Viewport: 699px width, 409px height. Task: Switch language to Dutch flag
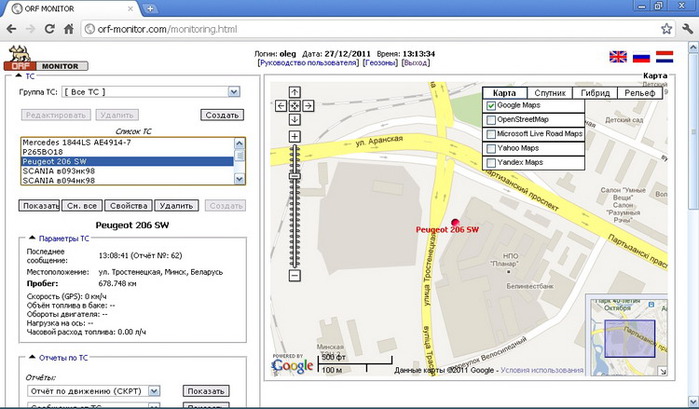click(664, 57)
